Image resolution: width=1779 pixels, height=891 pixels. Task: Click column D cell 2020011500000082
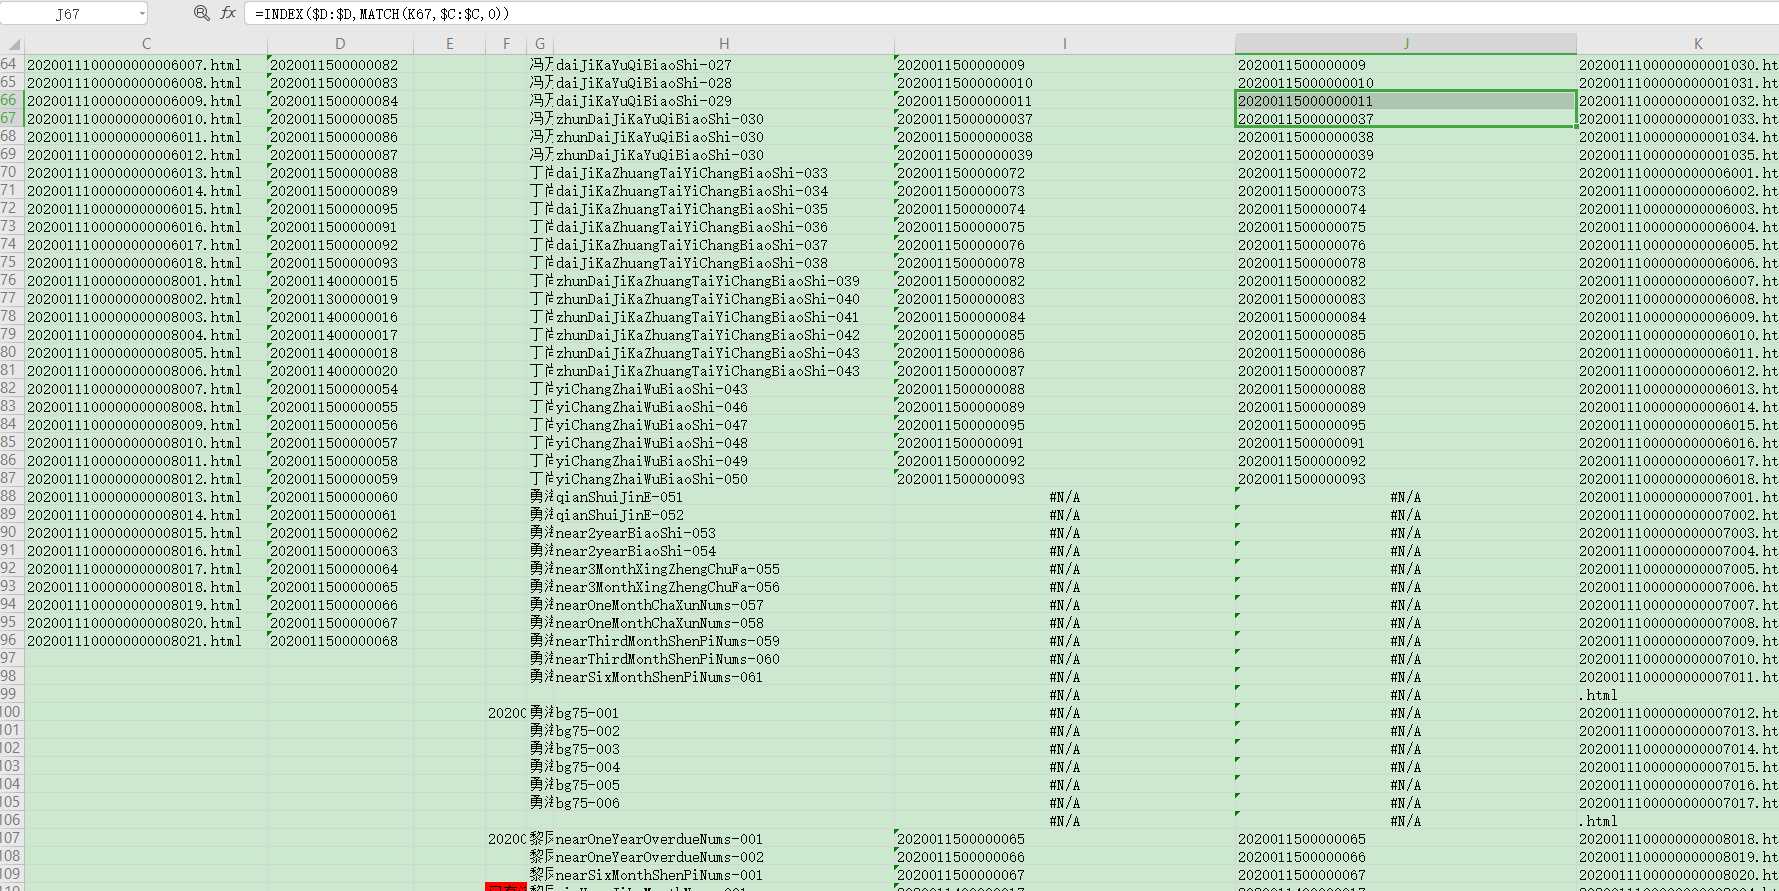[x=340, y=65]
